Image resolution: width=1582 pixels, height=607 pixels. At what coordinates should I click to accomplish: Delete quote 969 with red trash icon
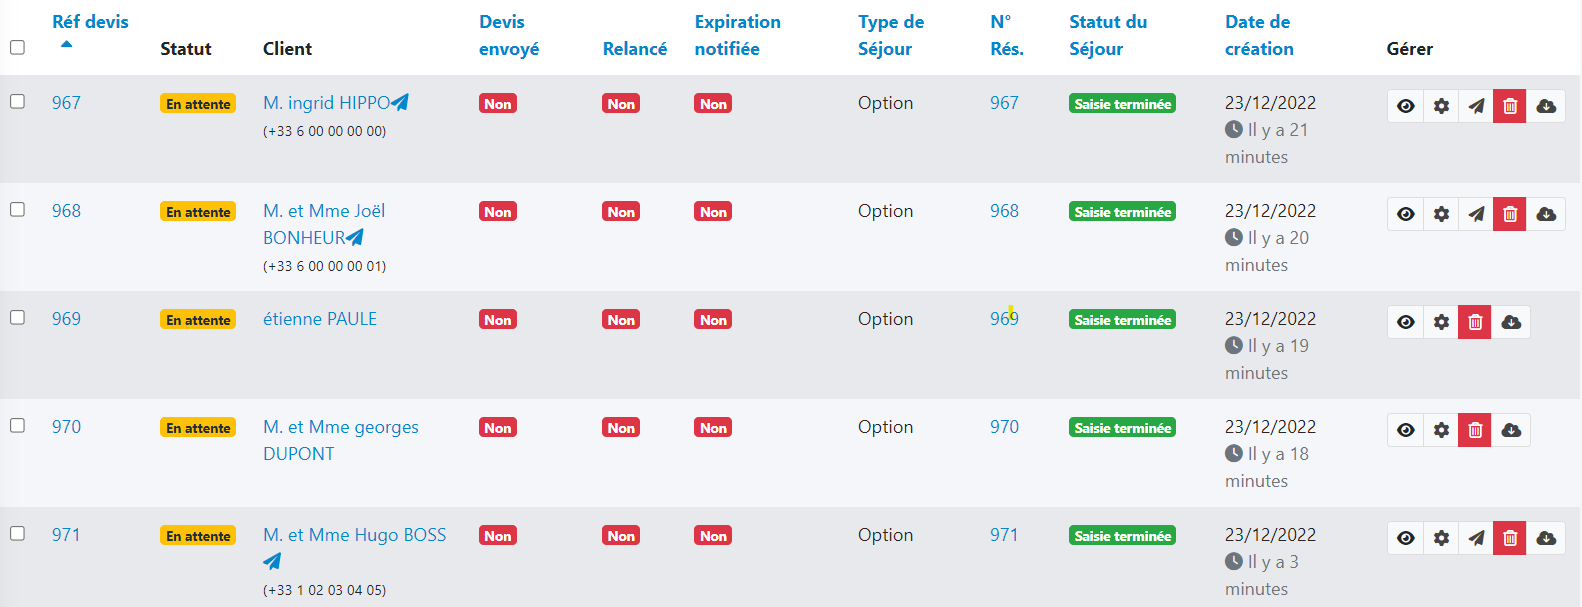coord(1475,322)
